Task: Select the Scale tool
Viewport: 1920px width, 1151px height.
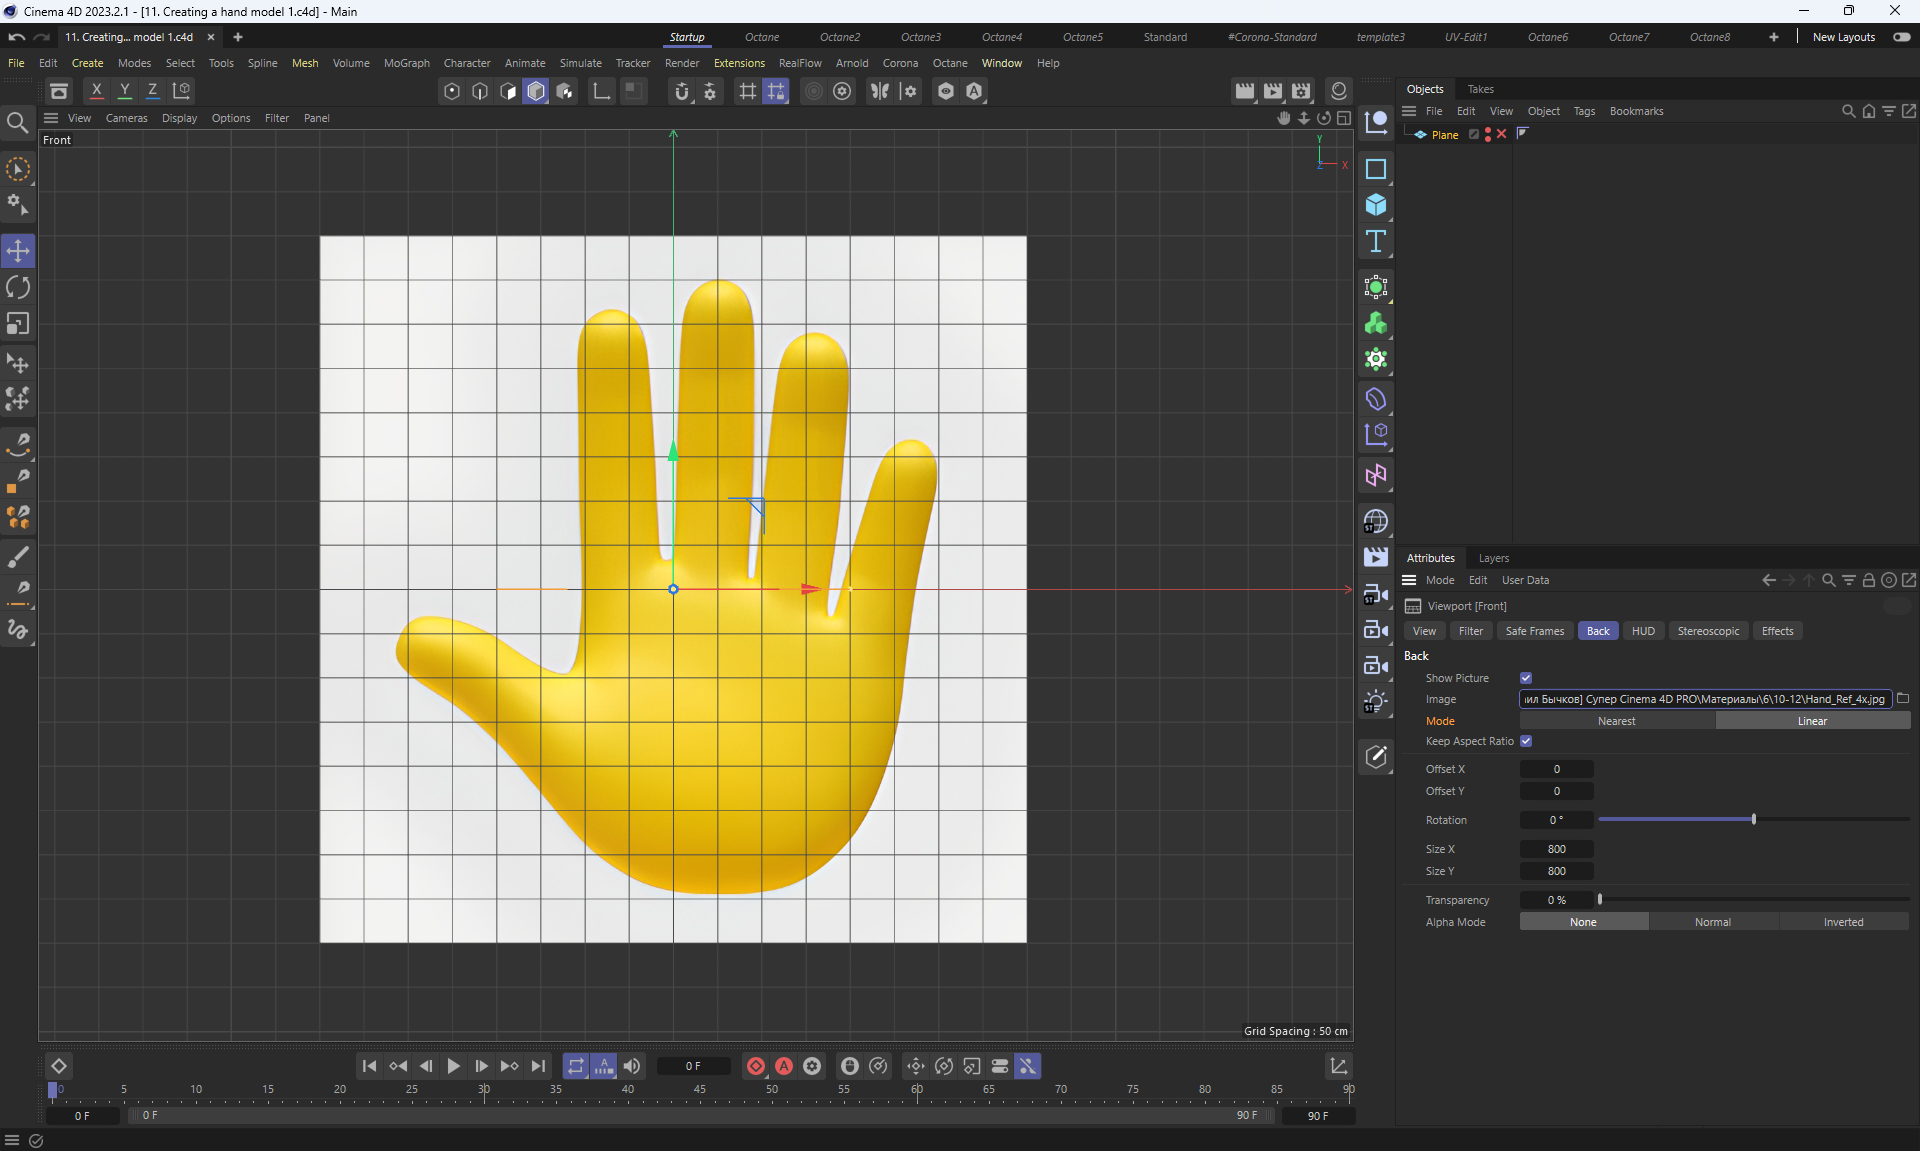Action: coord(18,324)
